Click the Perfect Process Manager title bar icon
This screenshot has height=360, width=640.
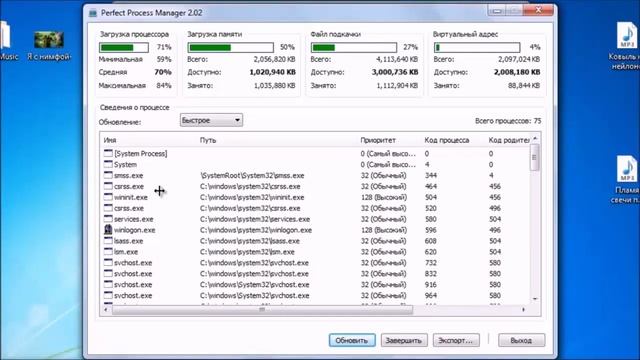pyautogui.click(x=93, y=13)
